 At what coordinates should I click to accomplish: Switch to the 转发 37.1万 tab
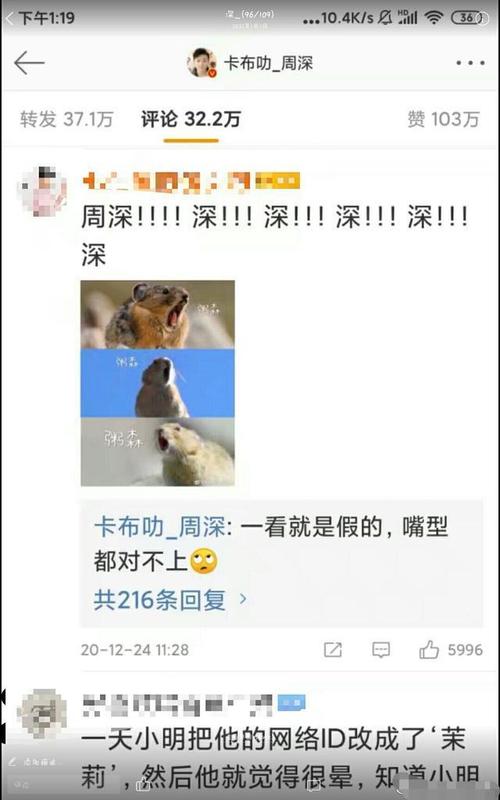(x=66, y=119)
